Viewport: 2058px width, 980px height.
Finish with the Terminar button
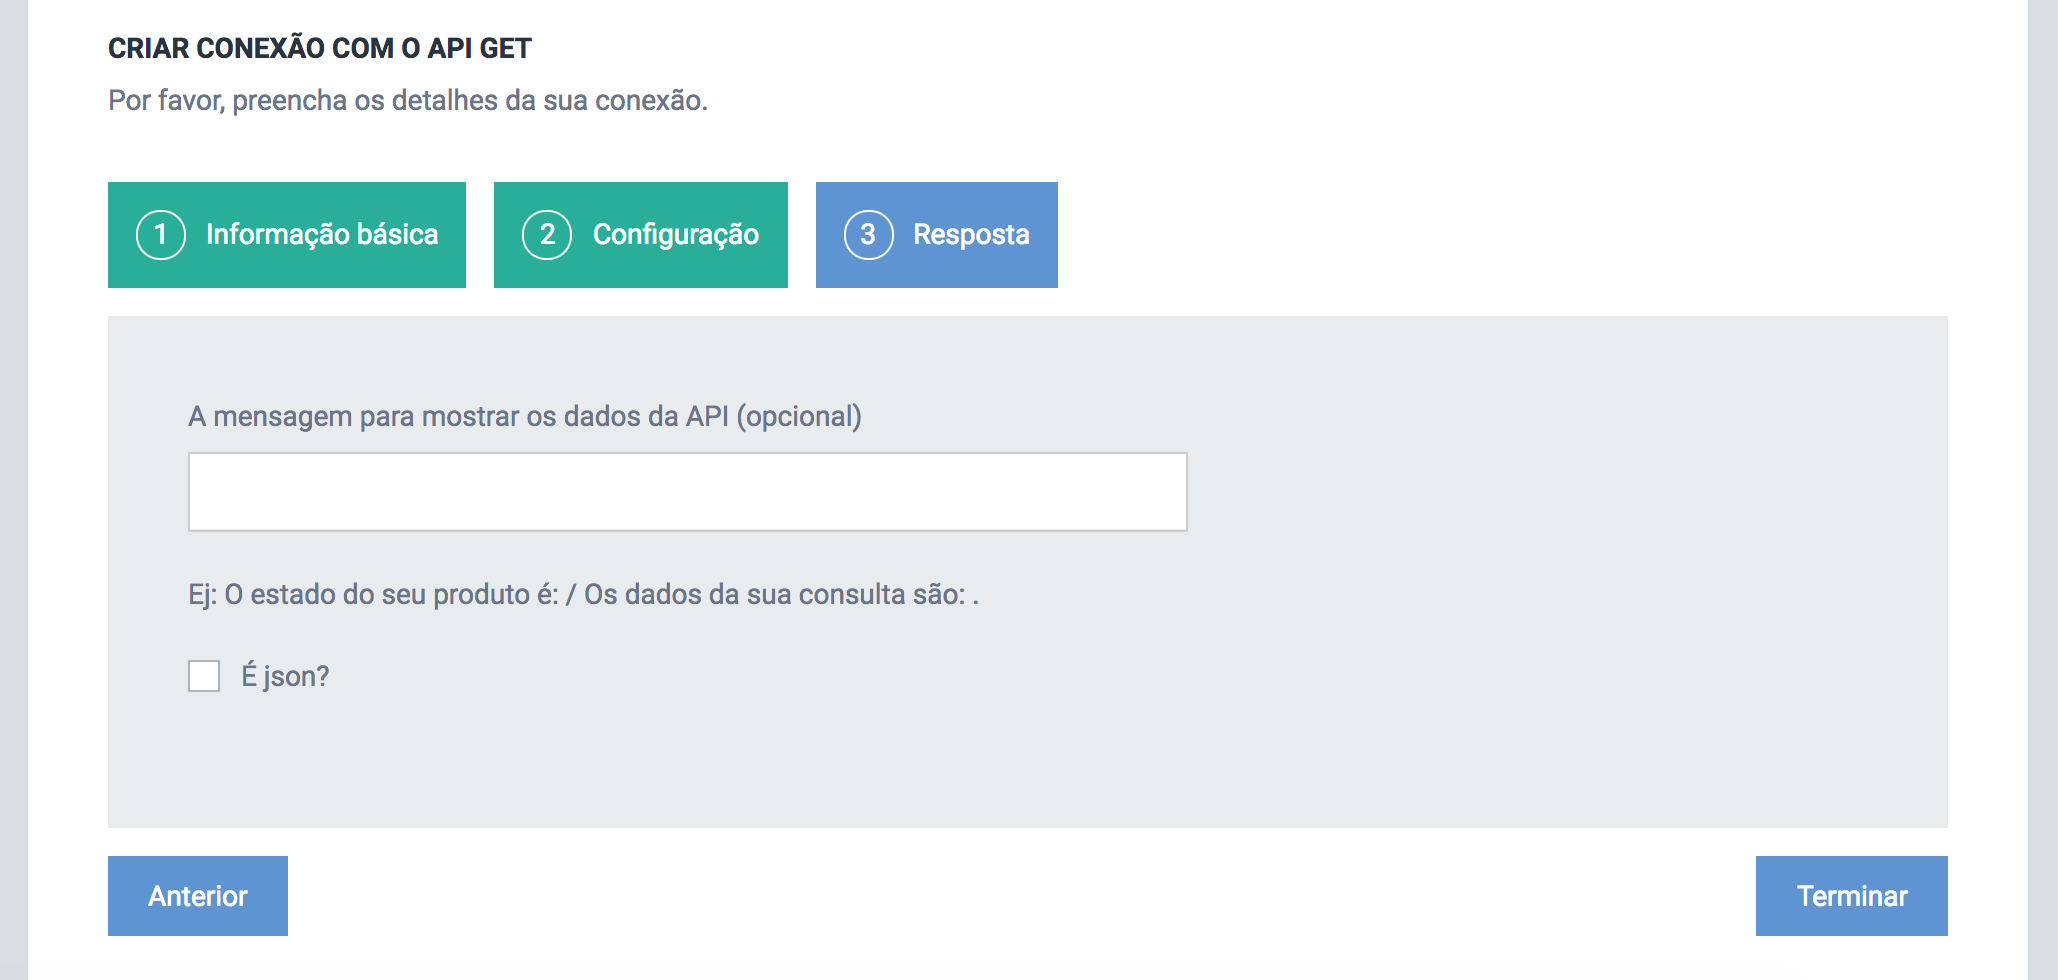tap(1852, 896)
